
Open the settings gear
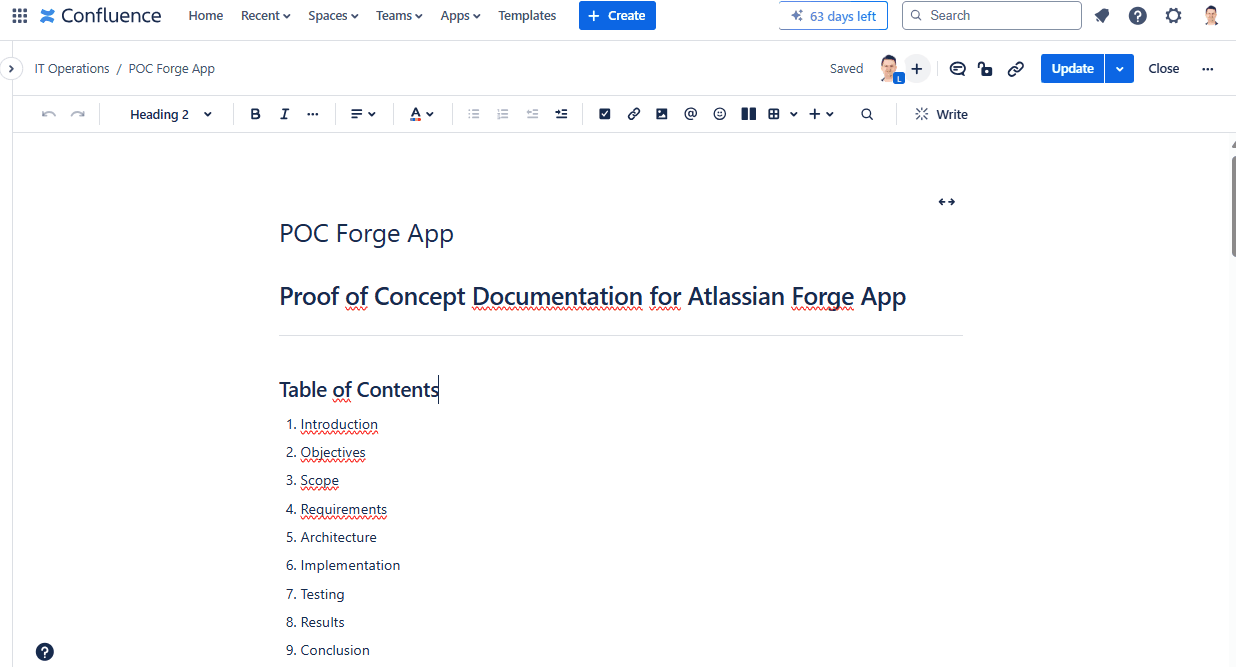click(1173, 16)
